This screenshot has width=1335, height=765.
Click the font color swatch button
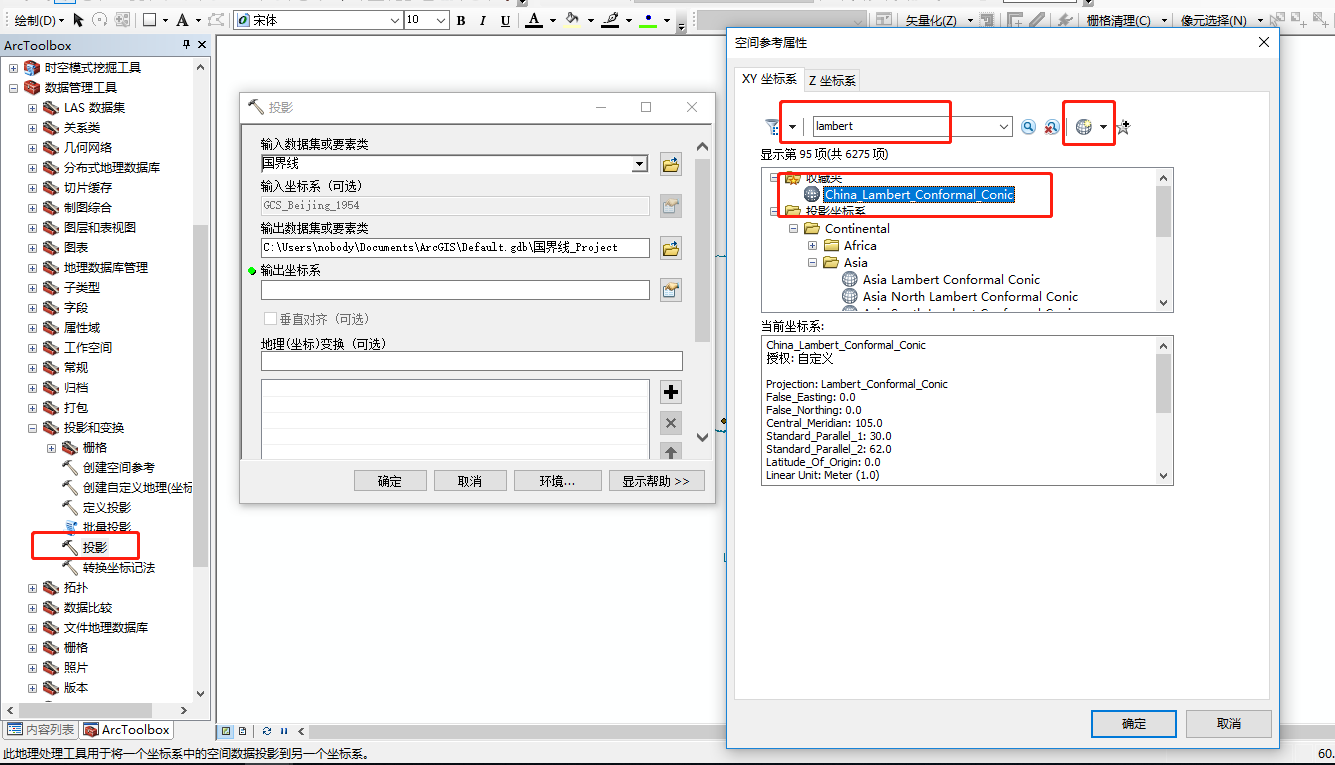point(534,21)
